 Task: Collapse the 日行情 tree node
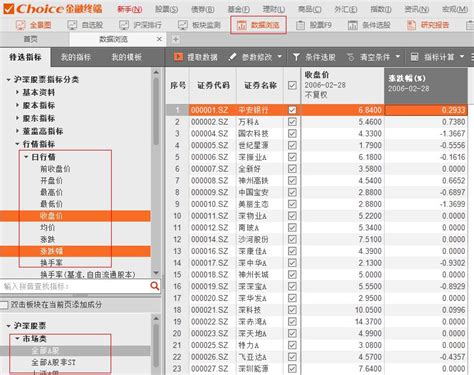point(26,157)
